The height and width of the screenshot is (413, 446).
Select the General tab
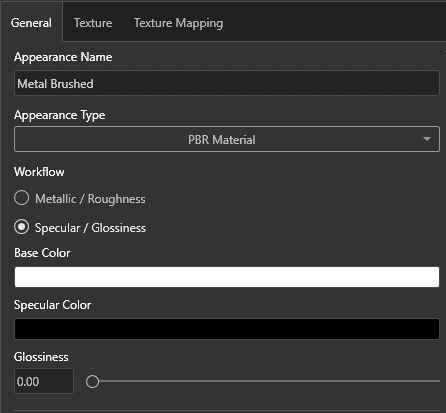point(31,23)
